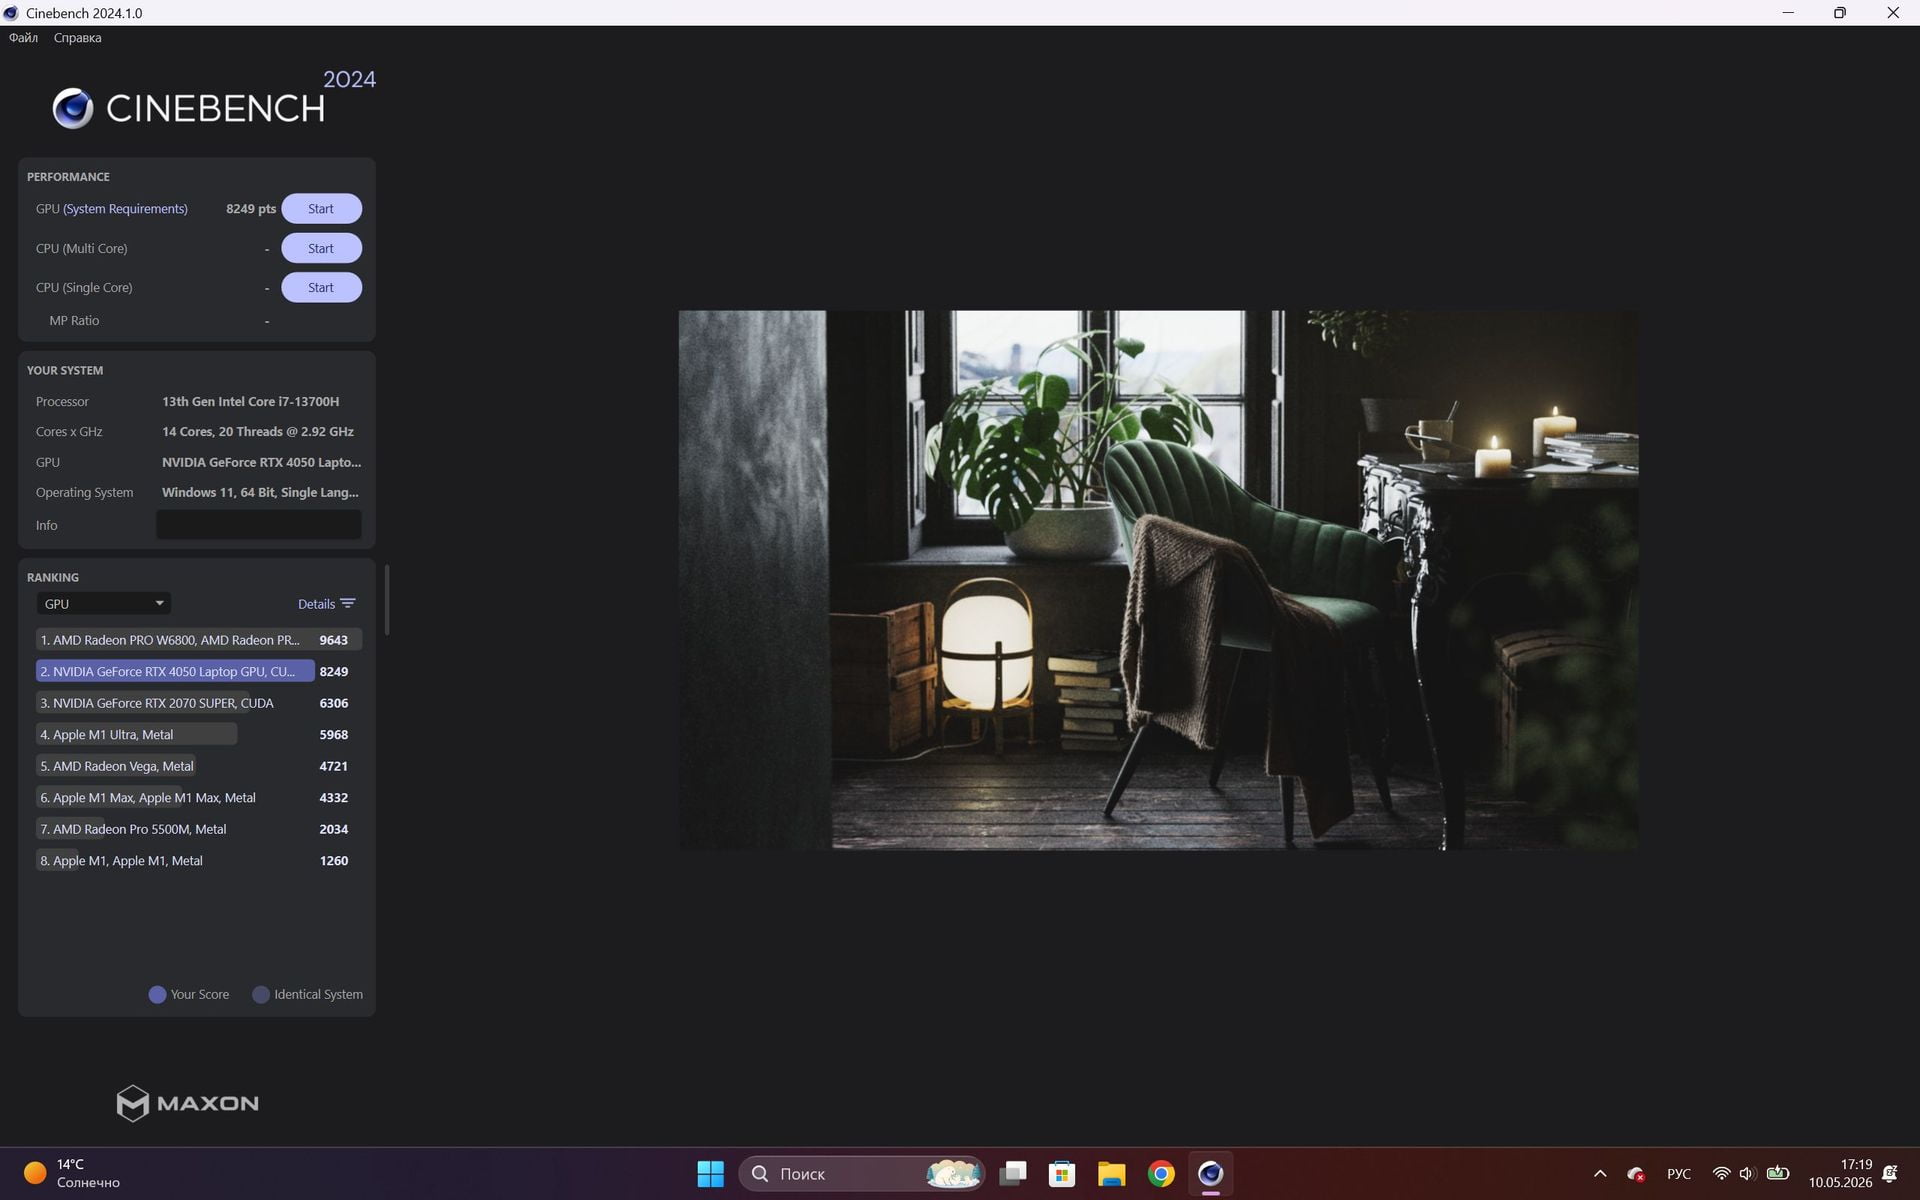1920x1200 pixels.
Task: Open the Файл menu
Action: (23, 38)
